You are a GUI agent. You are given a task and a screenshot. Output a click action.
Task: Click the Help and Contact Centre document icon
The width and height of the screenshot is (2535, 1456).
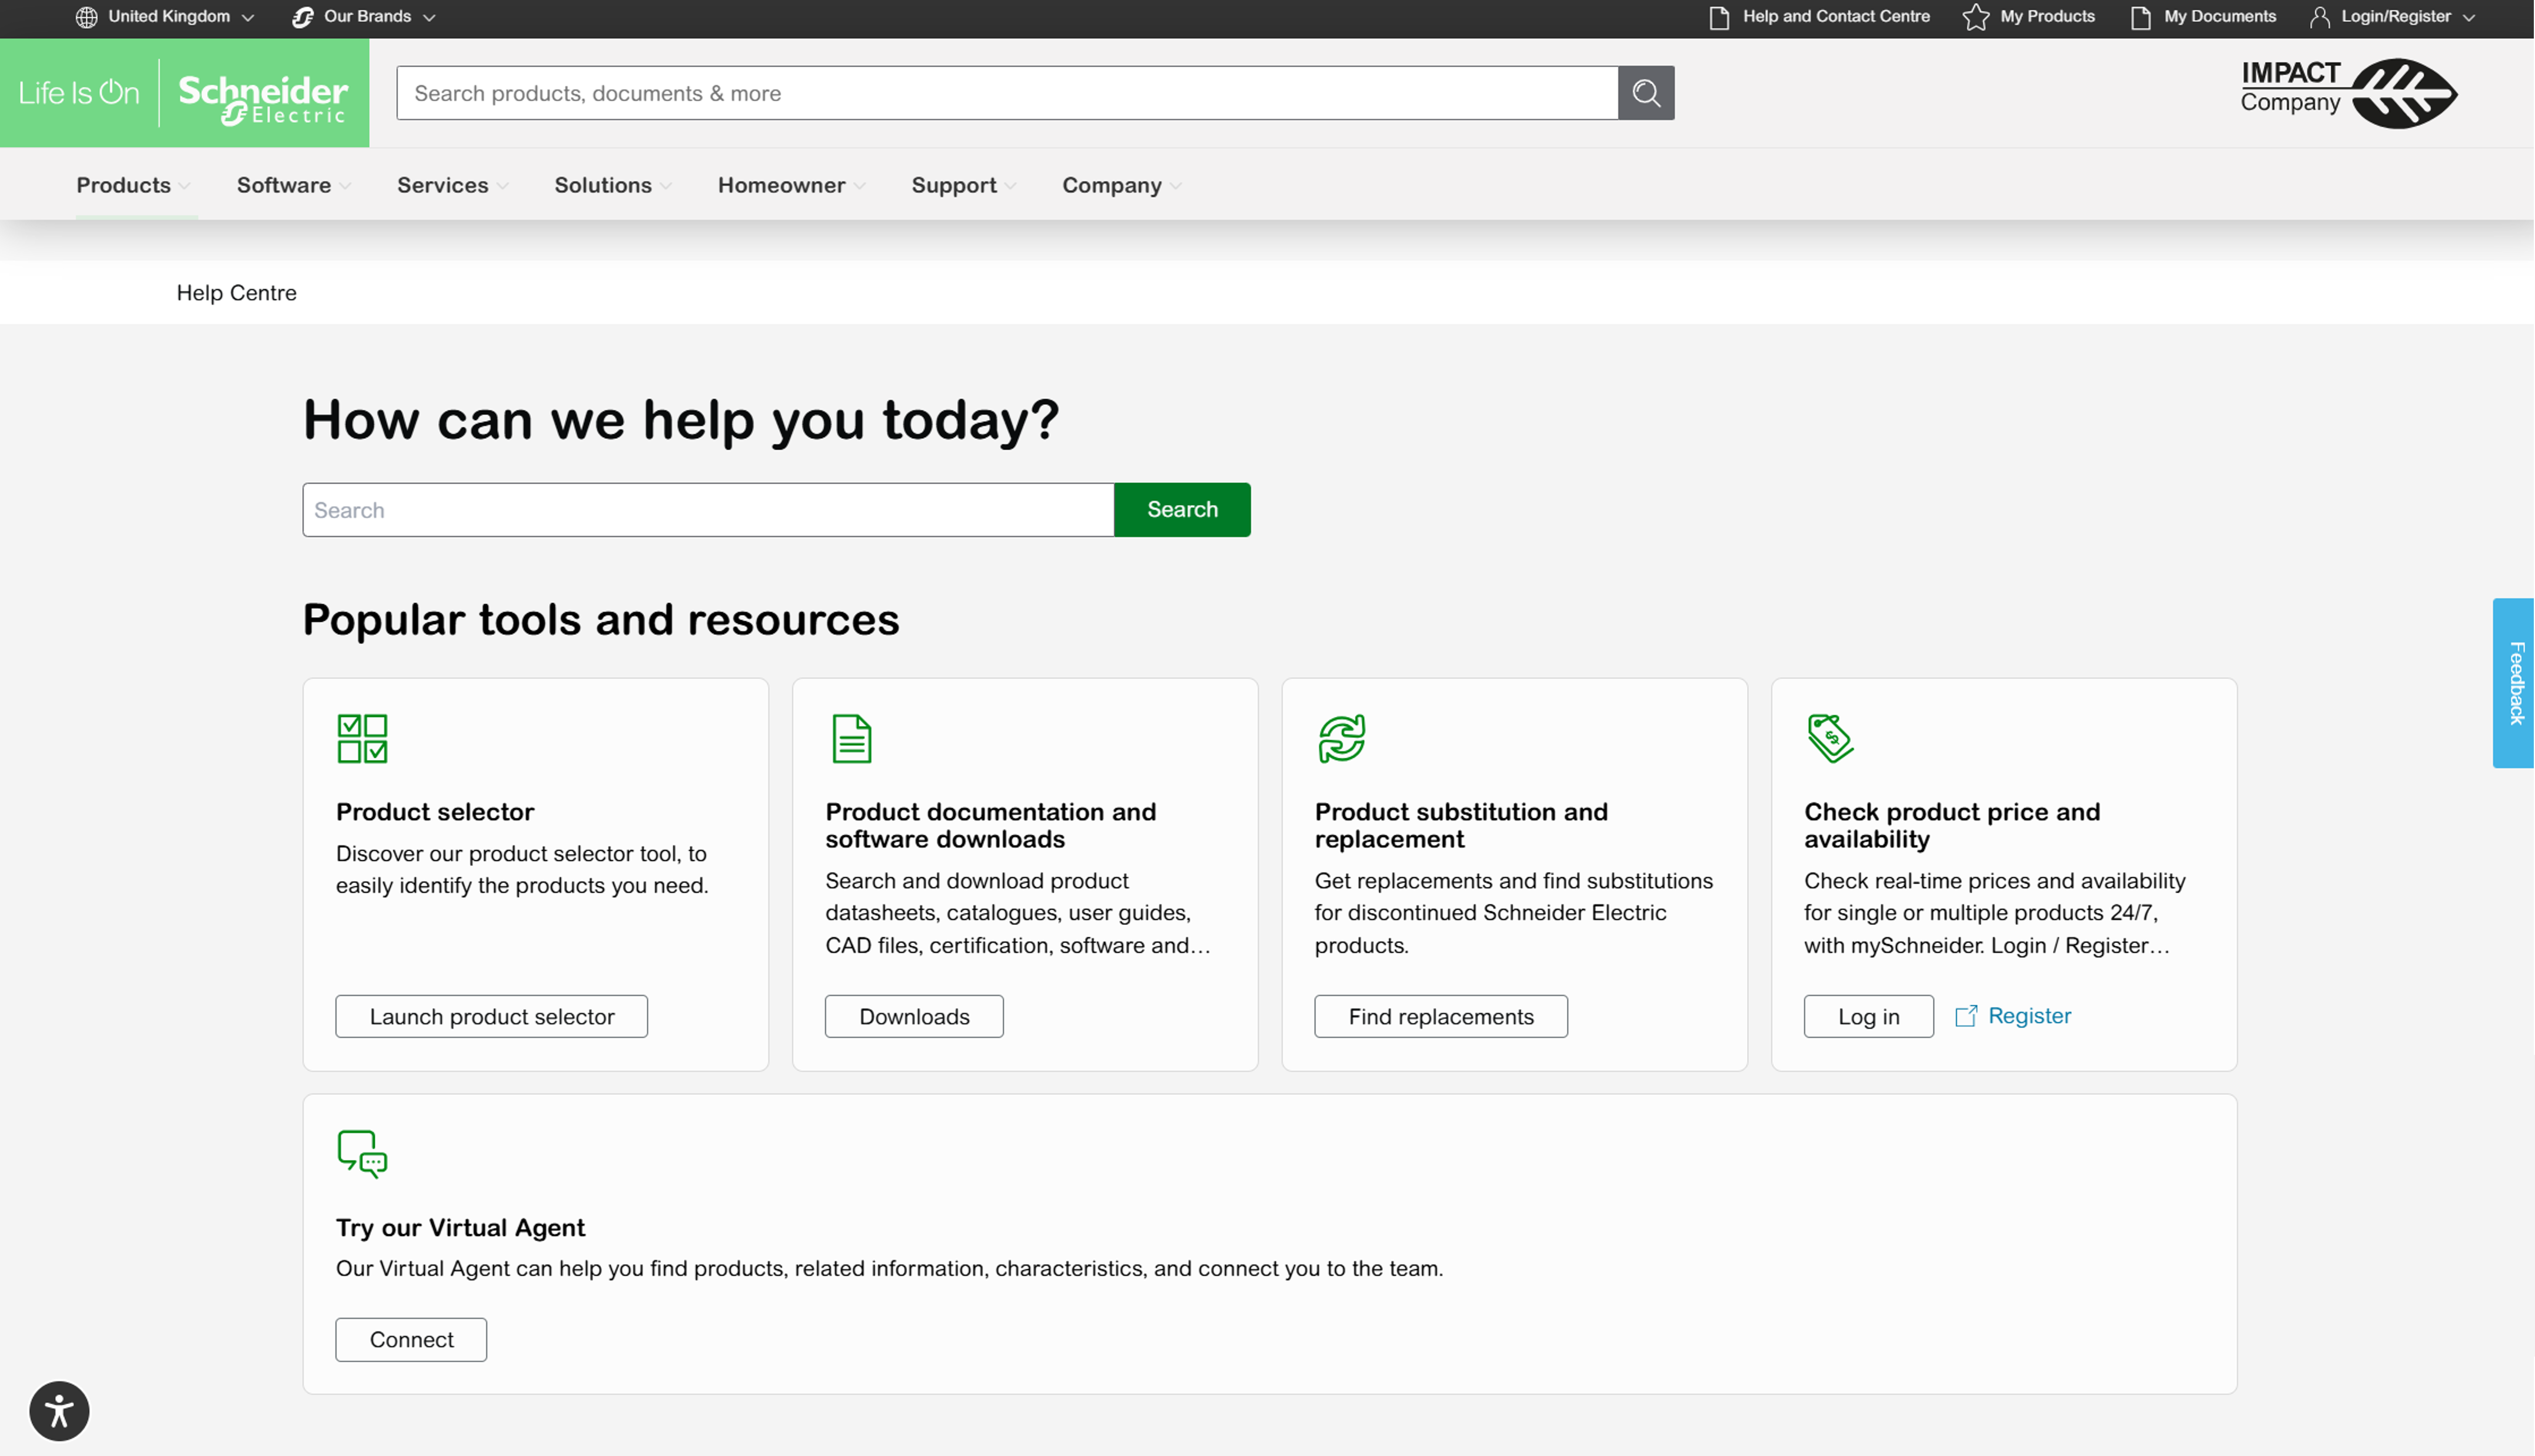[1720, 17]
